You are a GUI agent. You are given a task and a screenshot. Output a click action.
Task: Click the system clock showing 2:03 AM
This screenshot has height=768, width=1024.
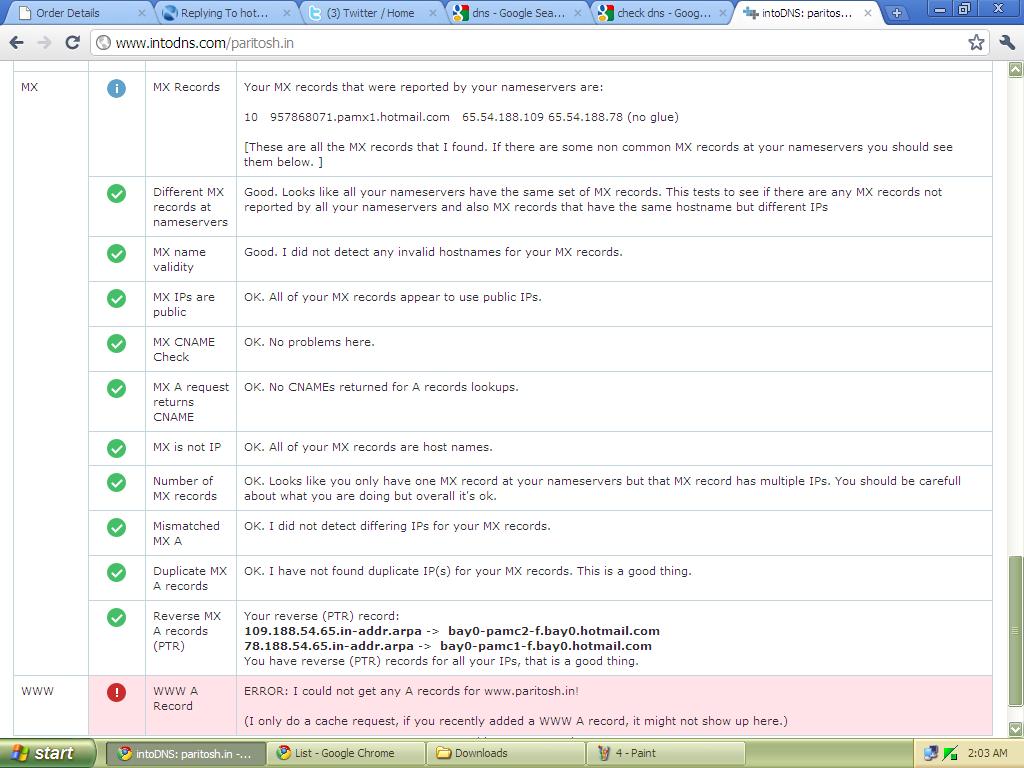tap(990, 752)
